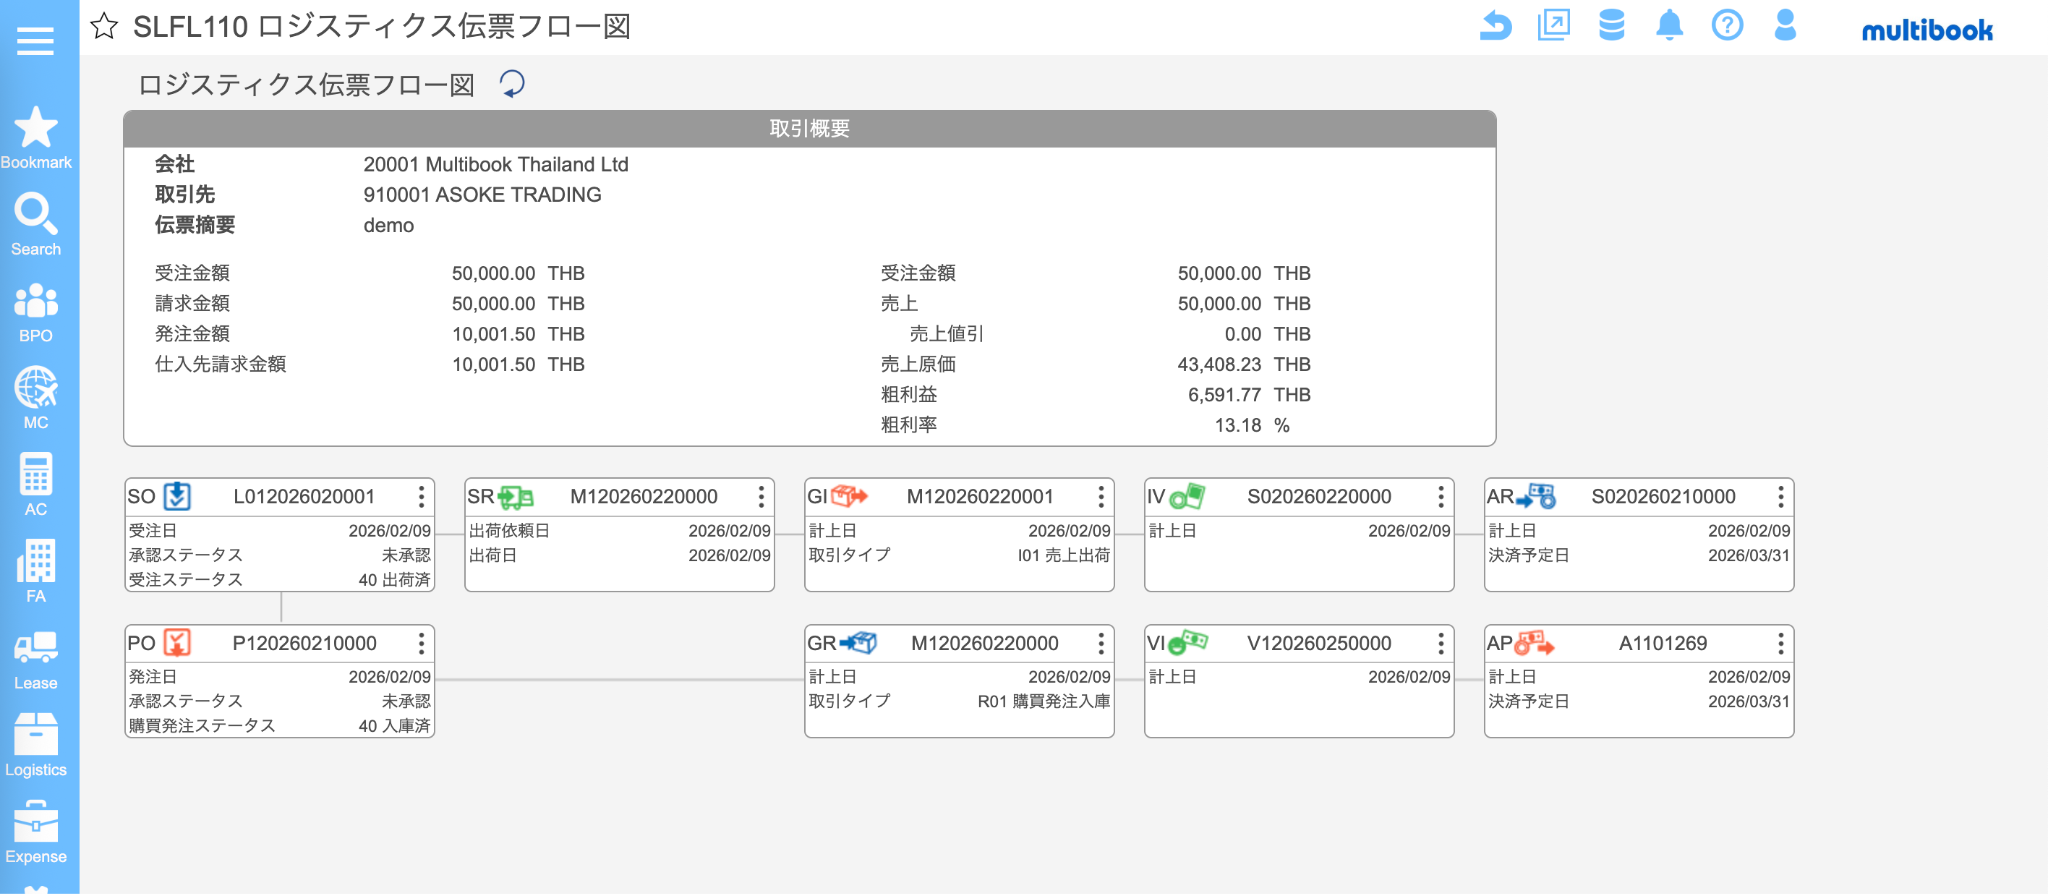Open three-dot menu on GI card

pyautogui.click(x=1100, y=497)
